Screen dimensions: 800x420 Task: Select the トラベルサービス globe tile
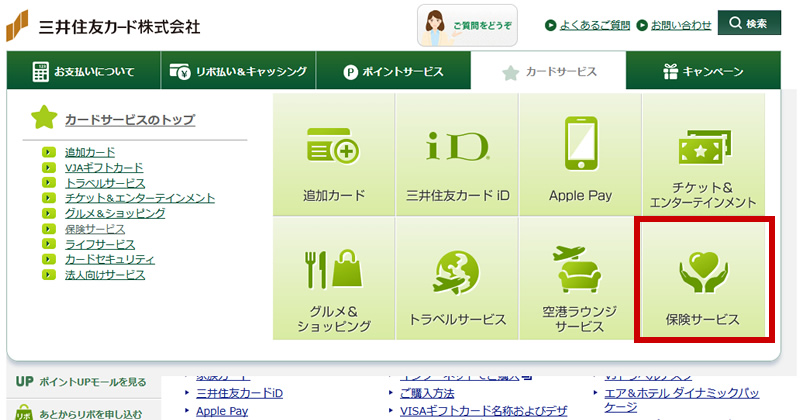pos(457,278)
